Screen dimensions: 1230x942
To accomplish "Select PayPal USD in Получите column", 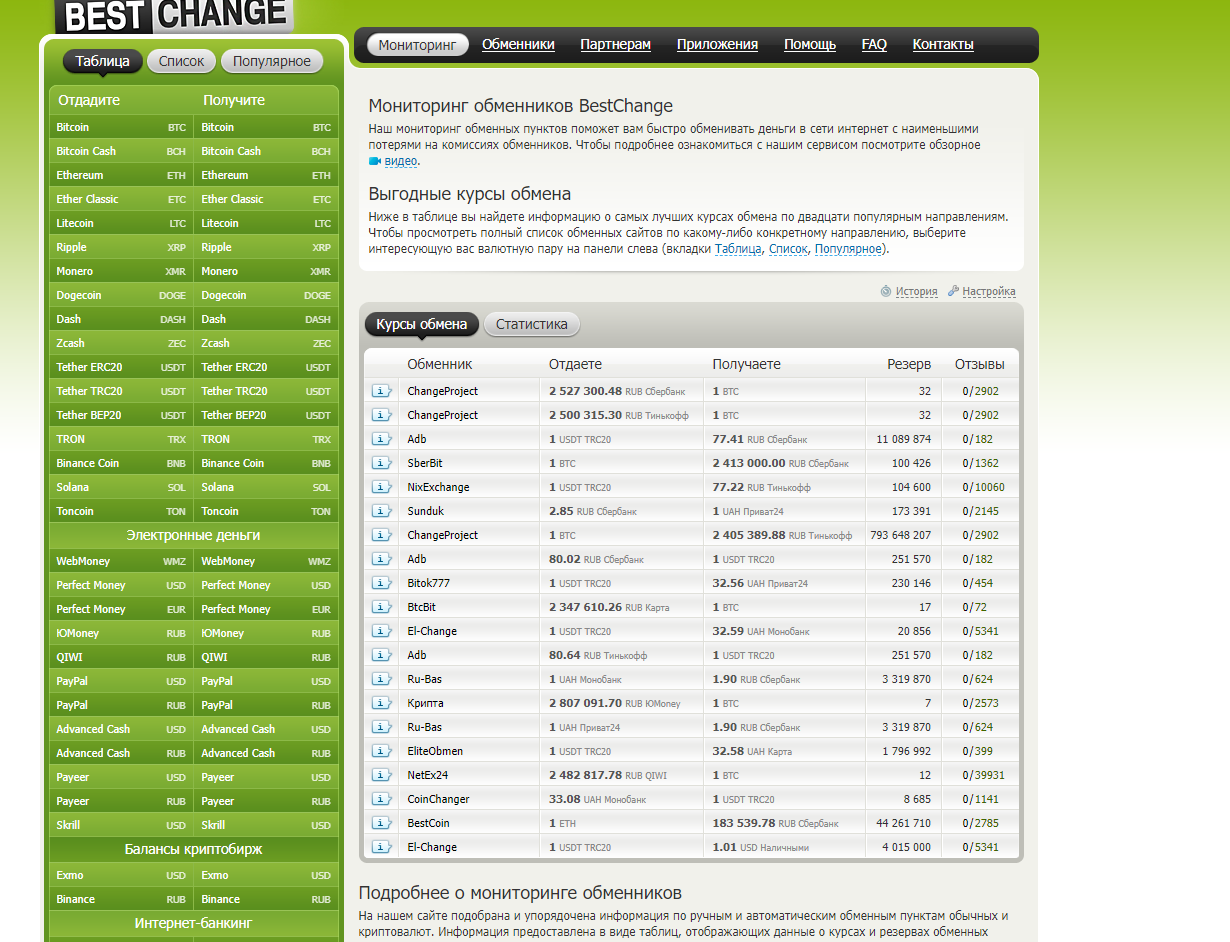I will click(266, 681).
